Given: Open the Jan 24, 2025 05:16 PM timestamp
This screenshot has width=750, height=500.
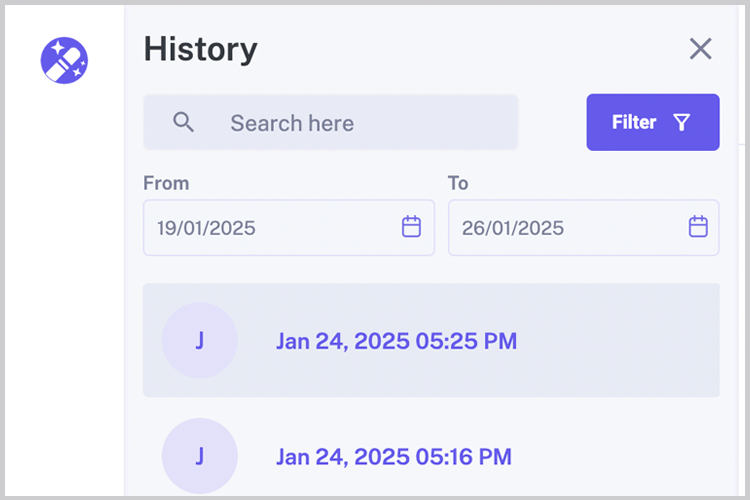Looking at the screenshot, I should click(394, 457).
